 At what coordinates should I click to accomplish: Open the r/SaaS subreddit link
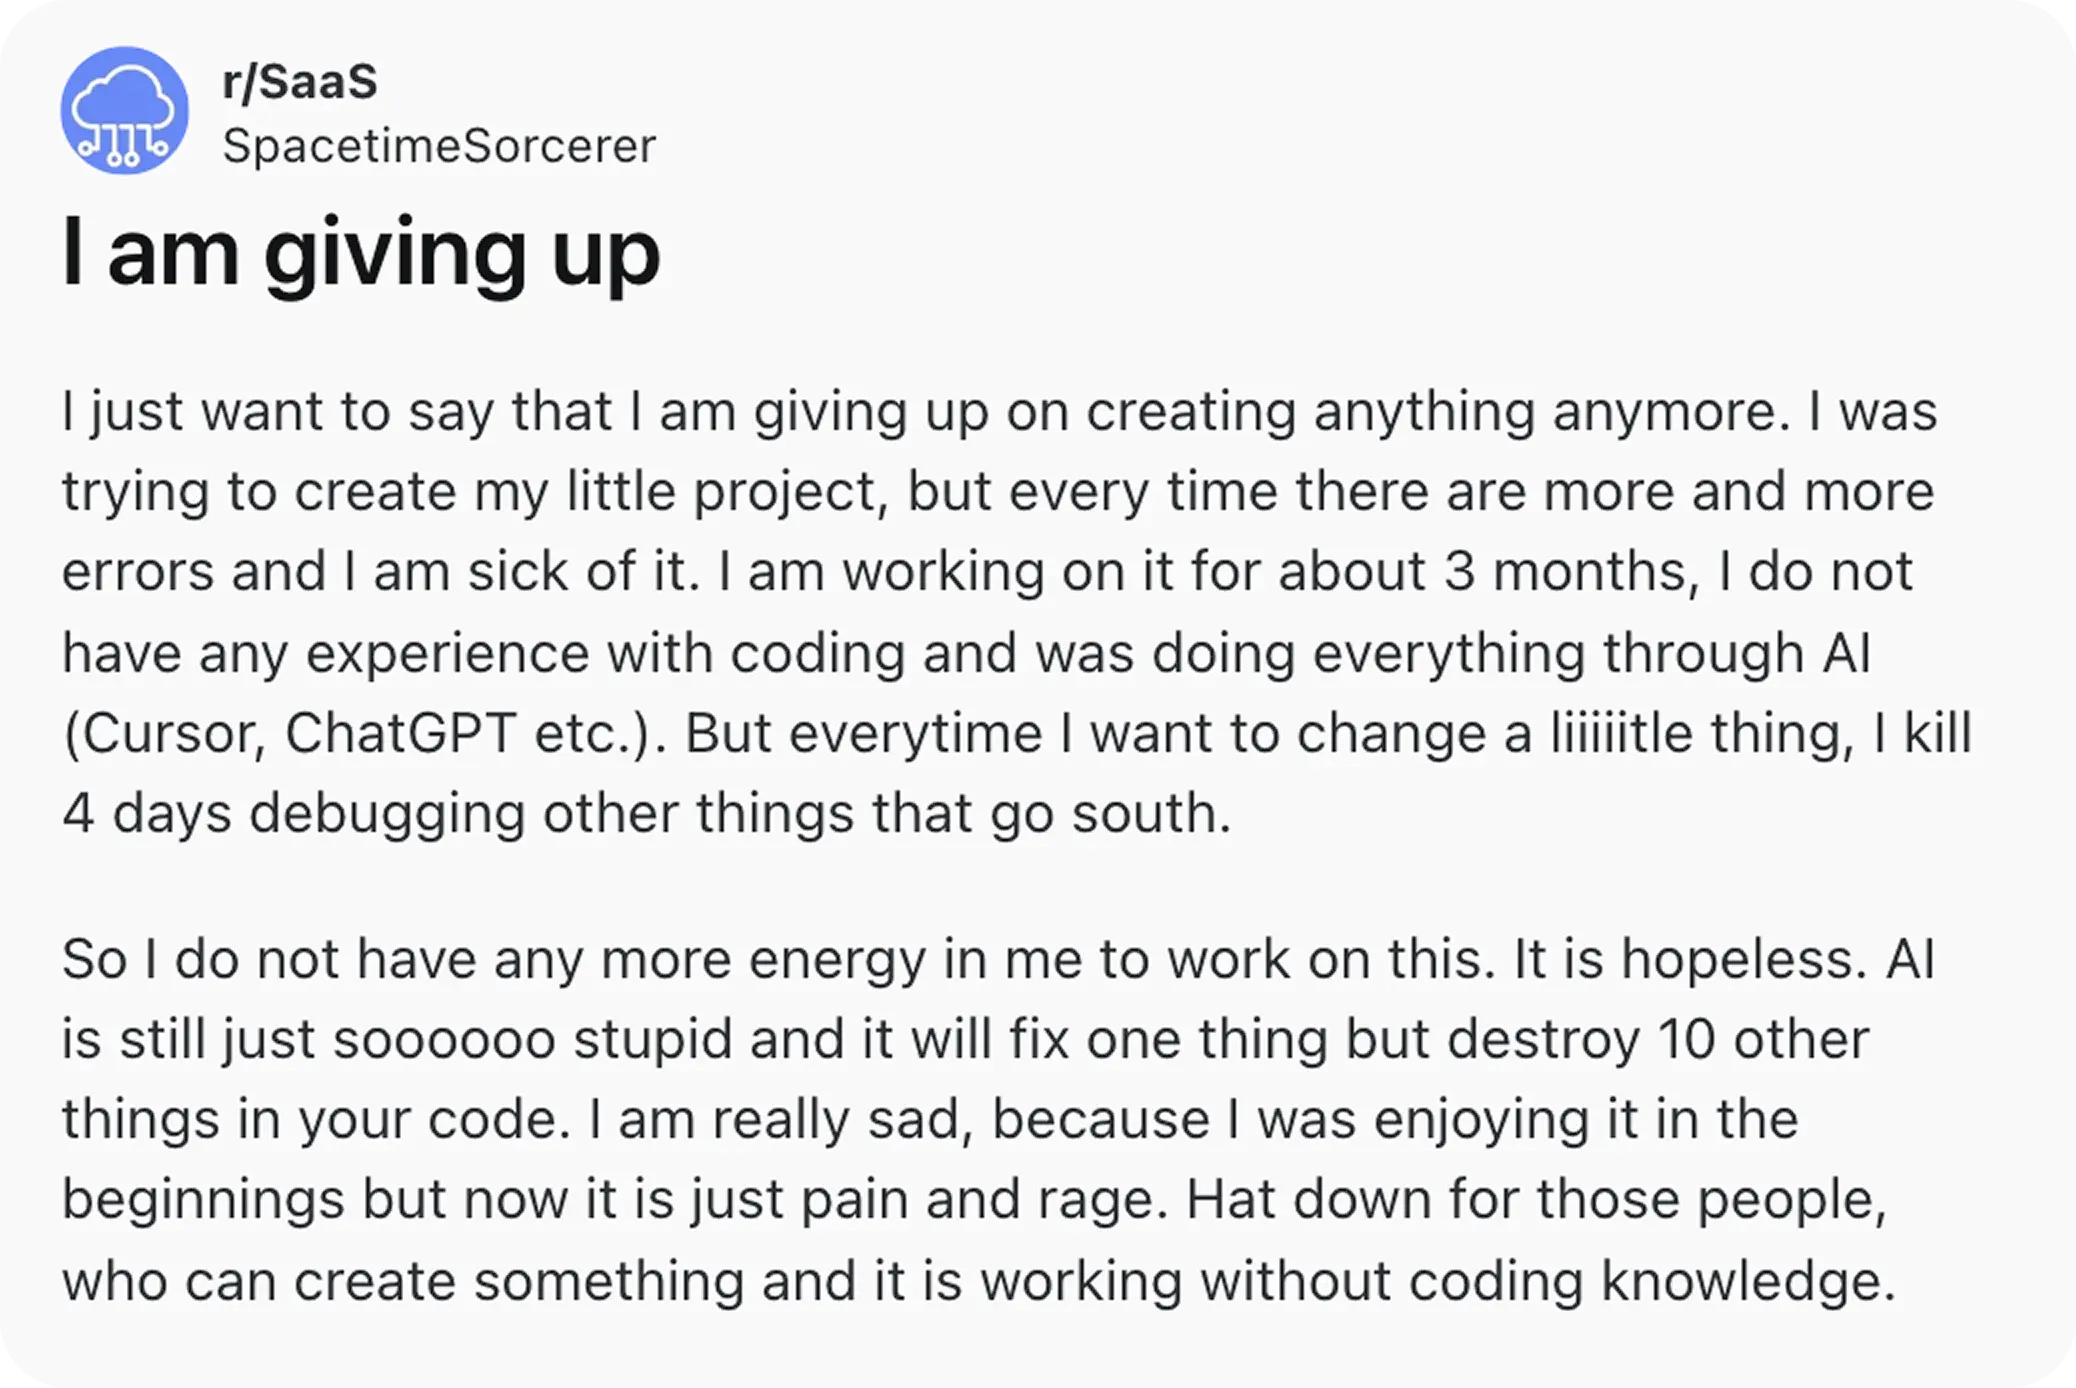pyautogui.click(x=300, y=81)
